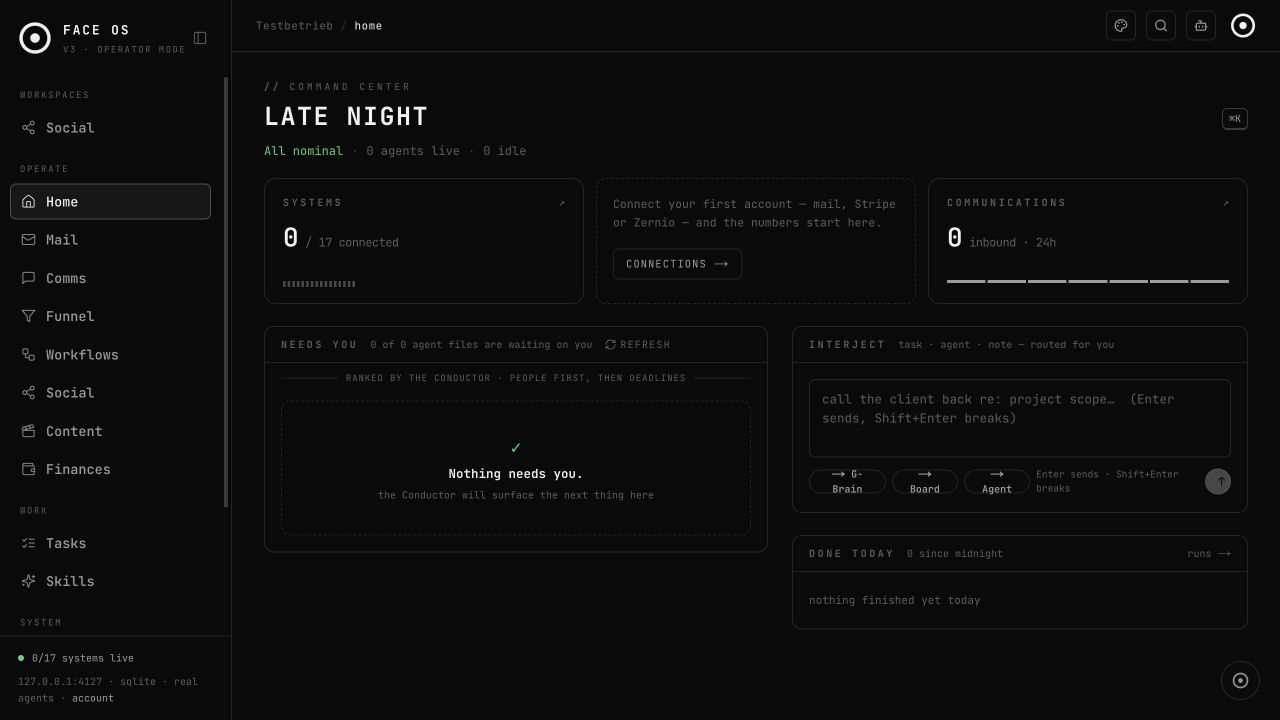Image resolution: width=1280 pixels, height=720 pixels.
Task: Open Content in the sidebar
Action: [110, 431]
